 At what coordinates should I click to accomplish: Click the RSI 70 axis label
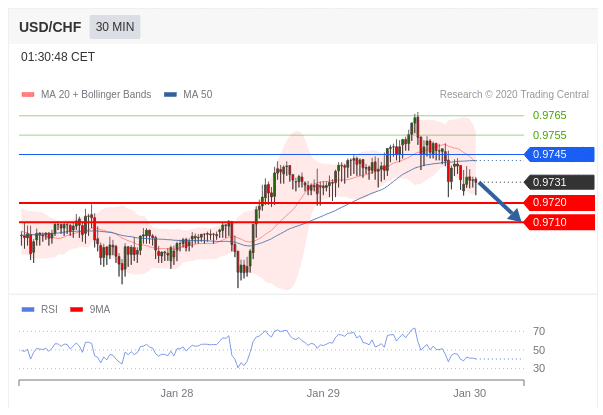539,331
